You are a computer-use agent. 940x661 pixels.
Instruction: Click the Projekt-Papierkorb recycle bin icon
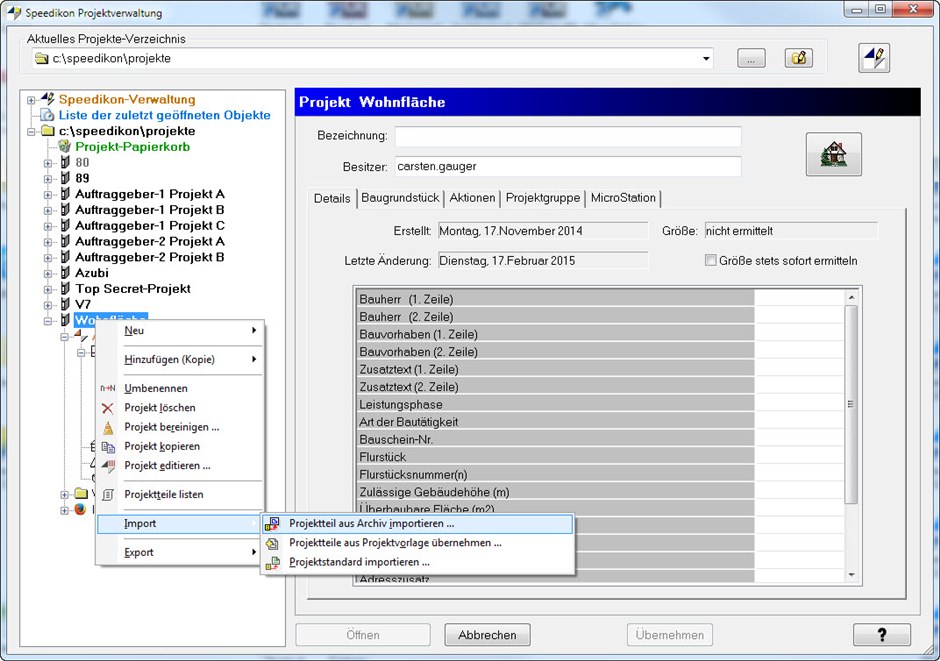point(65,146)
